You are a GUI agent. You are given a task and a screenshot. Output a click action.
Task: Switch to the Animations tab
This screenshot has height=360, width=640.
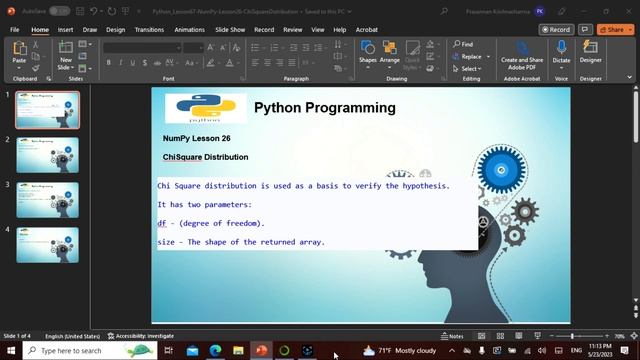pos(189,29)
